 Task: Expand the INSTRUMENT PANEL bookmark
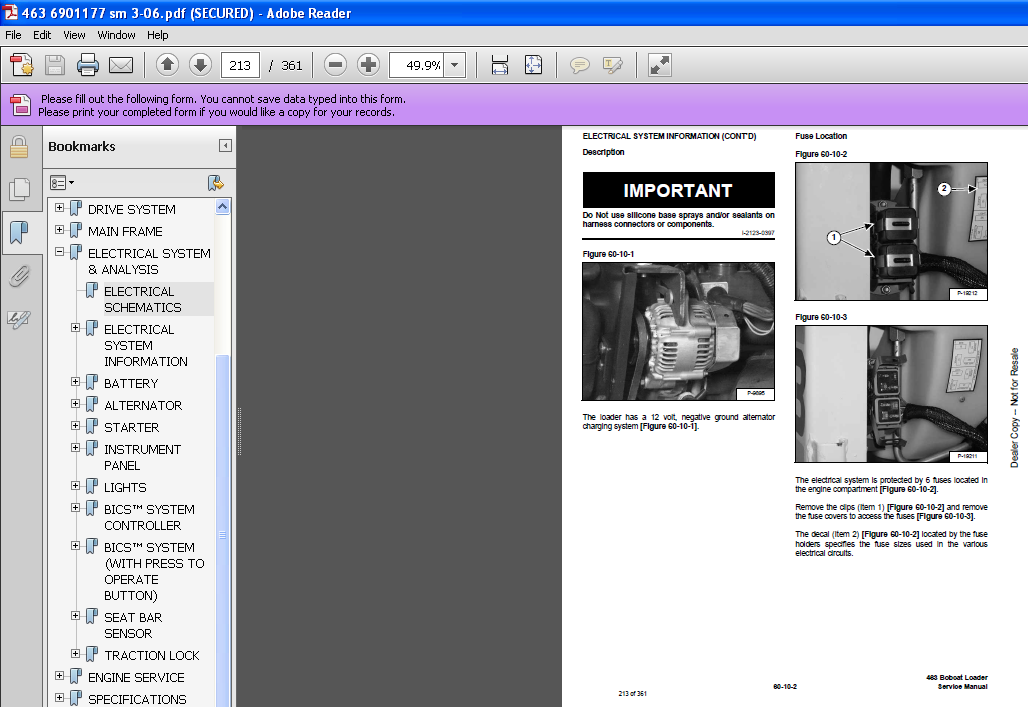click(75, 447)
